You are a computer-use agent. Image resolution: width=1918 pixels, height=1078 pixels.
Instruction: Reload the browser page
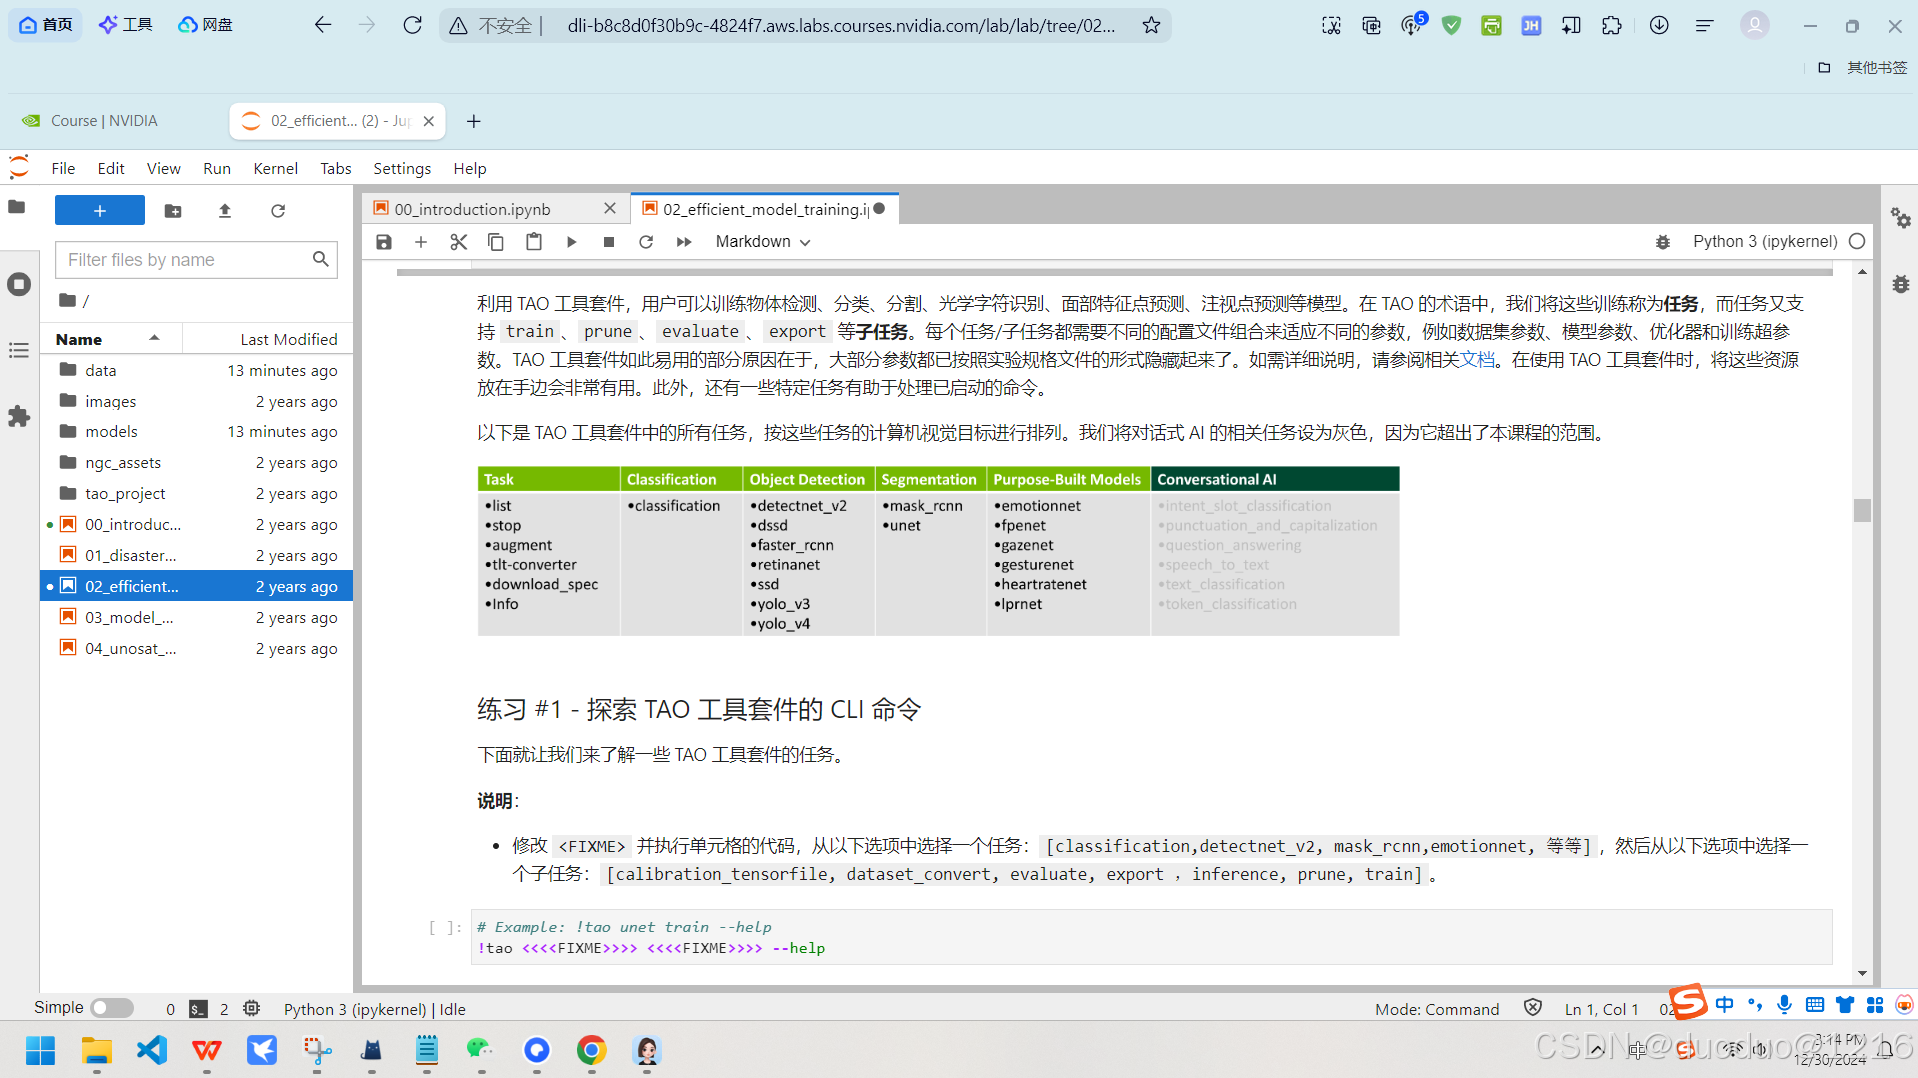[x=412, y=25]
